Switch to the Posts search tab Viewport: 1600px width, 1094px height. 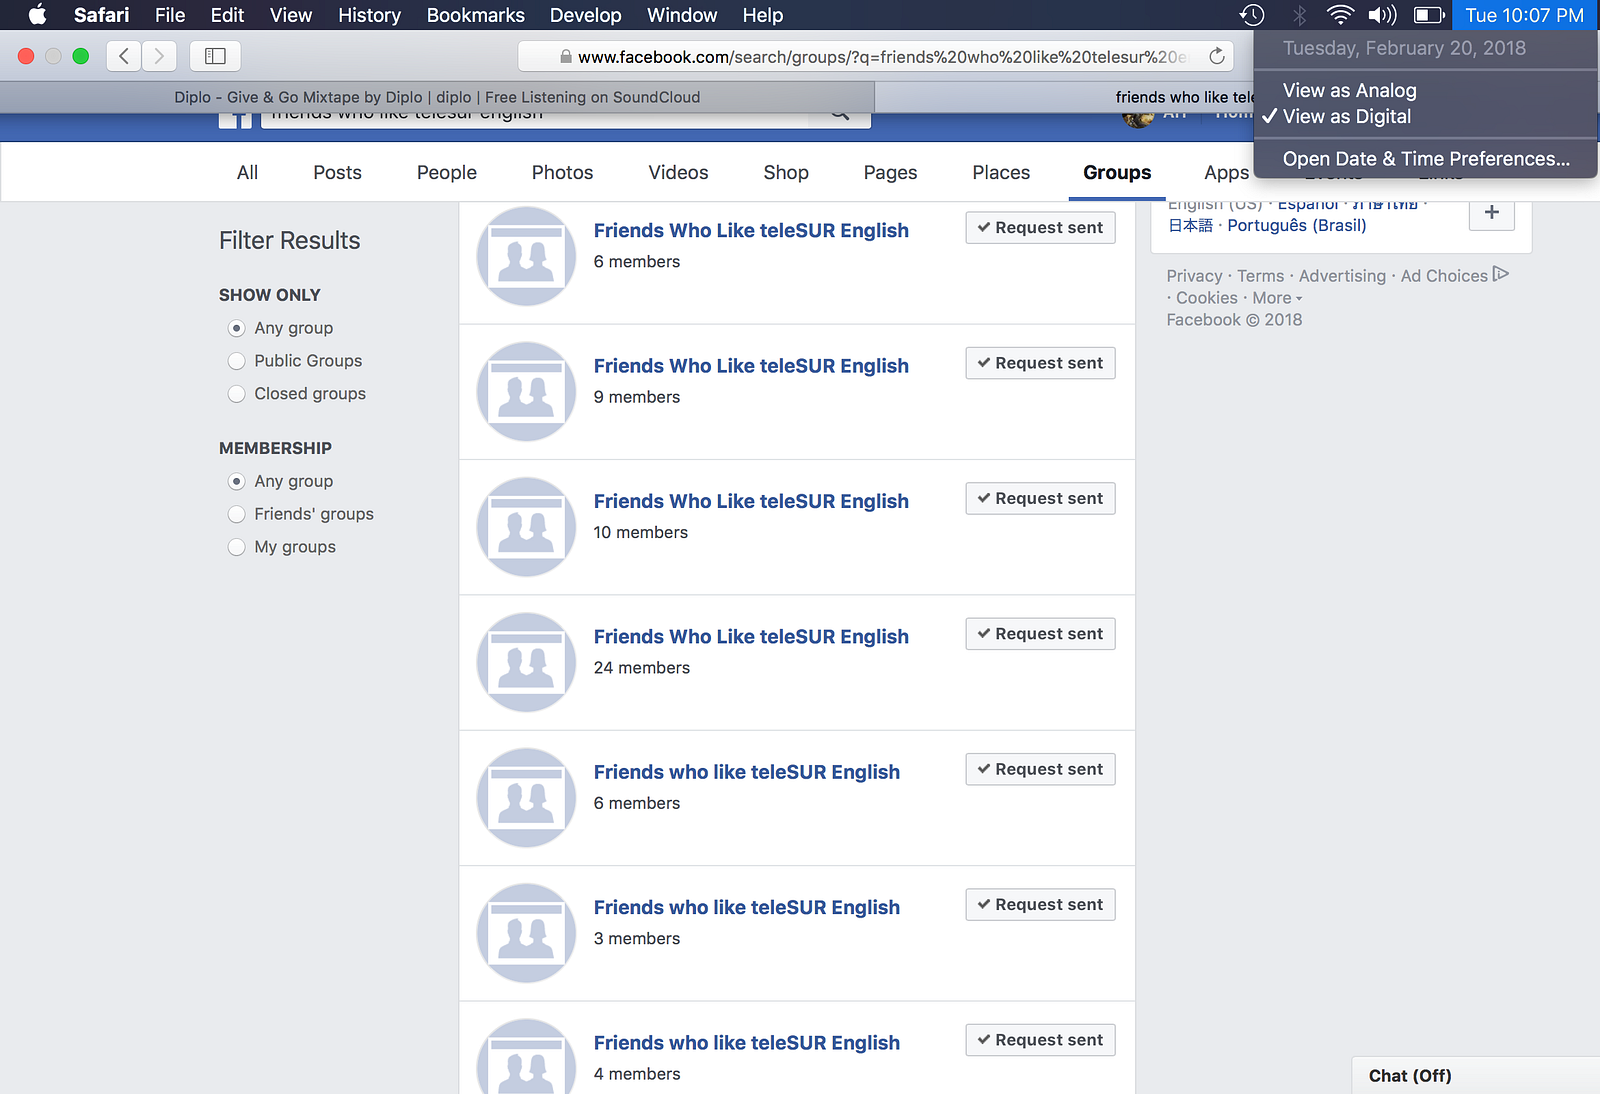point(337,172)
